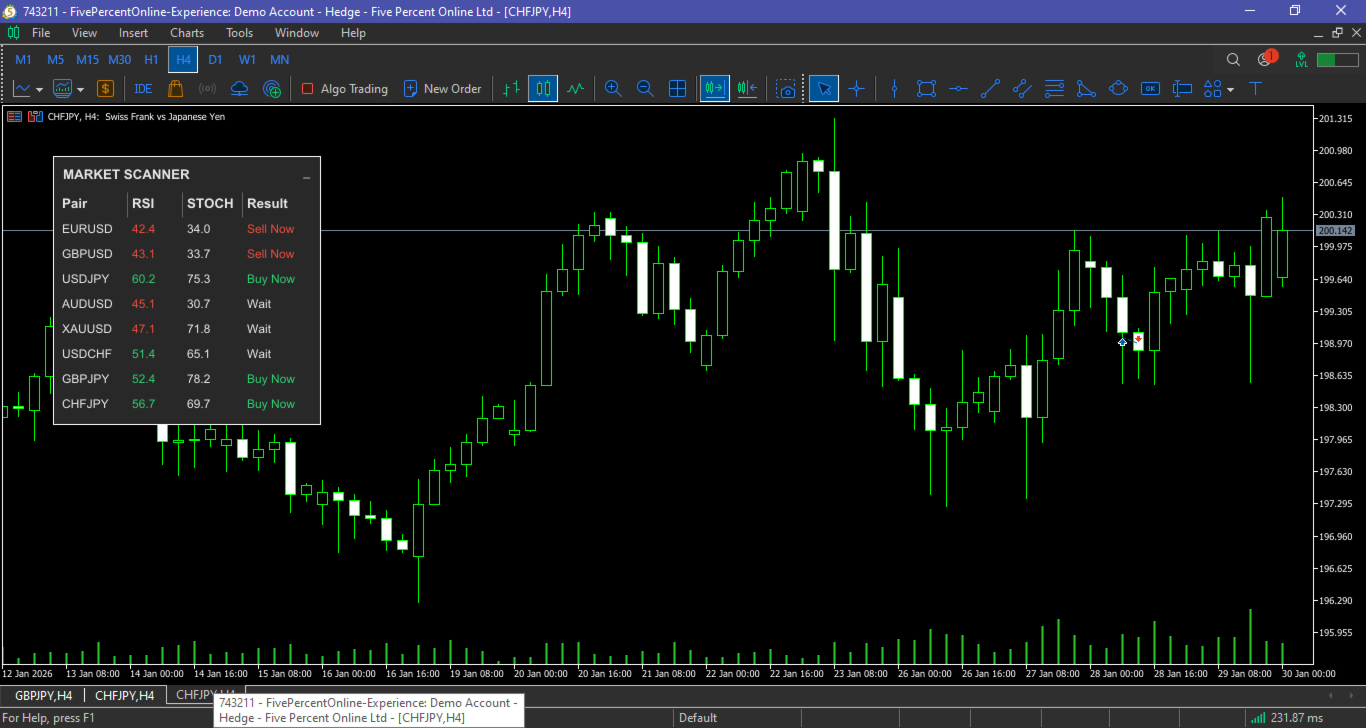Open the VPS cloud hosting icon
1366x728 pixels.
coord(239,89)
